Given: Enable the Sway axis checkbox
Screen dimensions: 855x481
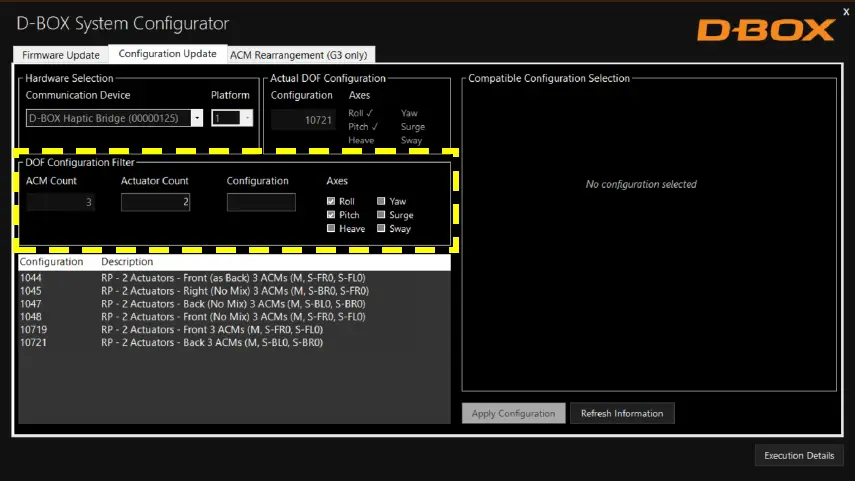Looking at the screenshot, I should (x=381, y=229).
